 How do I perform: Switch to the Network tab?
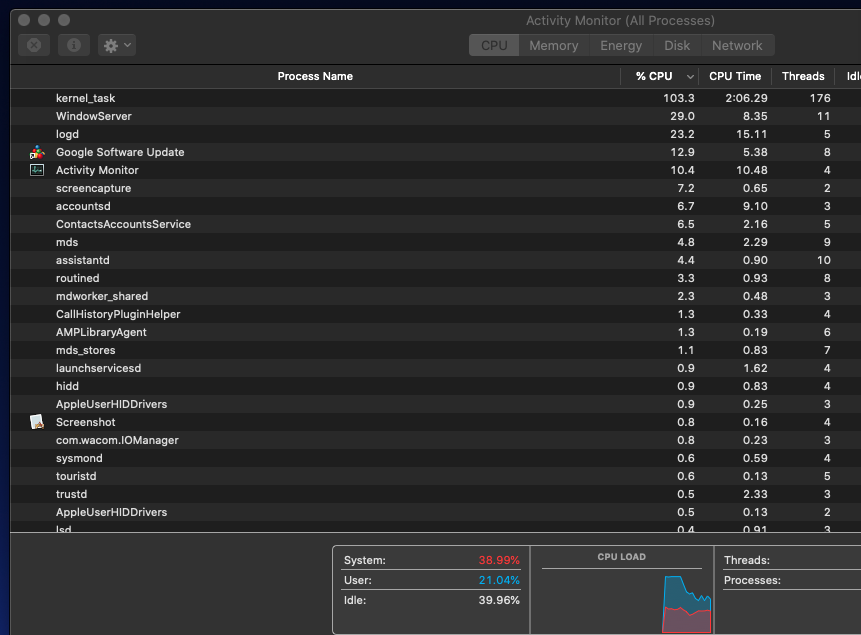click(x=737, y=46)
